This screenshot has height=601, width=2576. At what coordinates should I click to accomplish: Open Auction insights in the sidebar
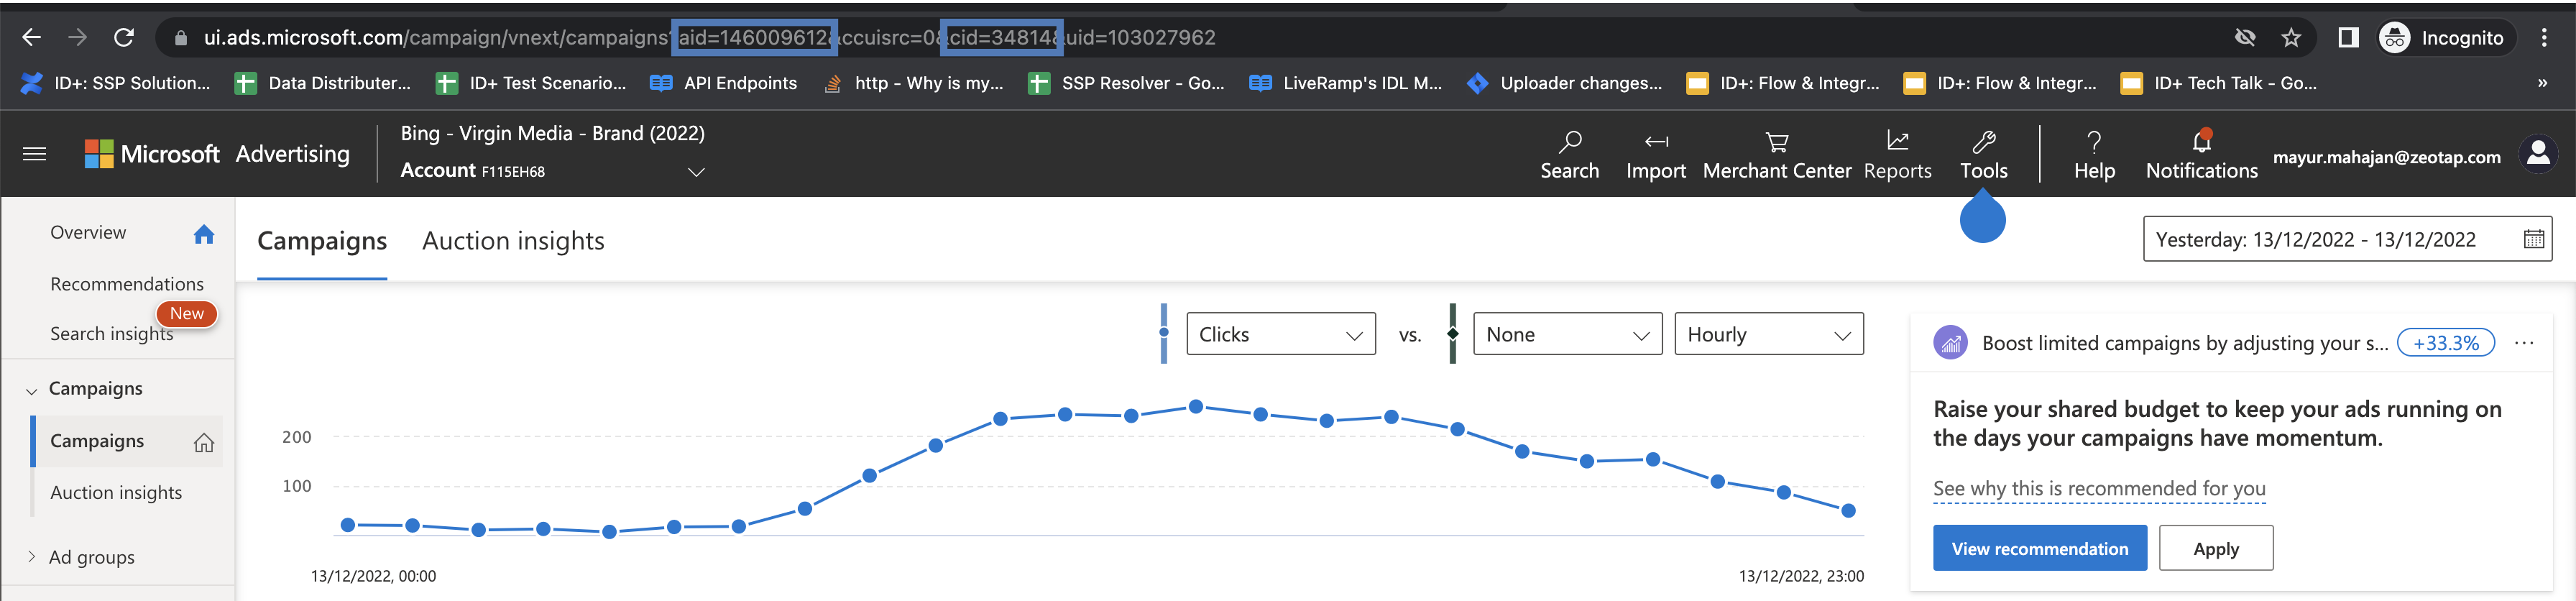click(116, 492)
